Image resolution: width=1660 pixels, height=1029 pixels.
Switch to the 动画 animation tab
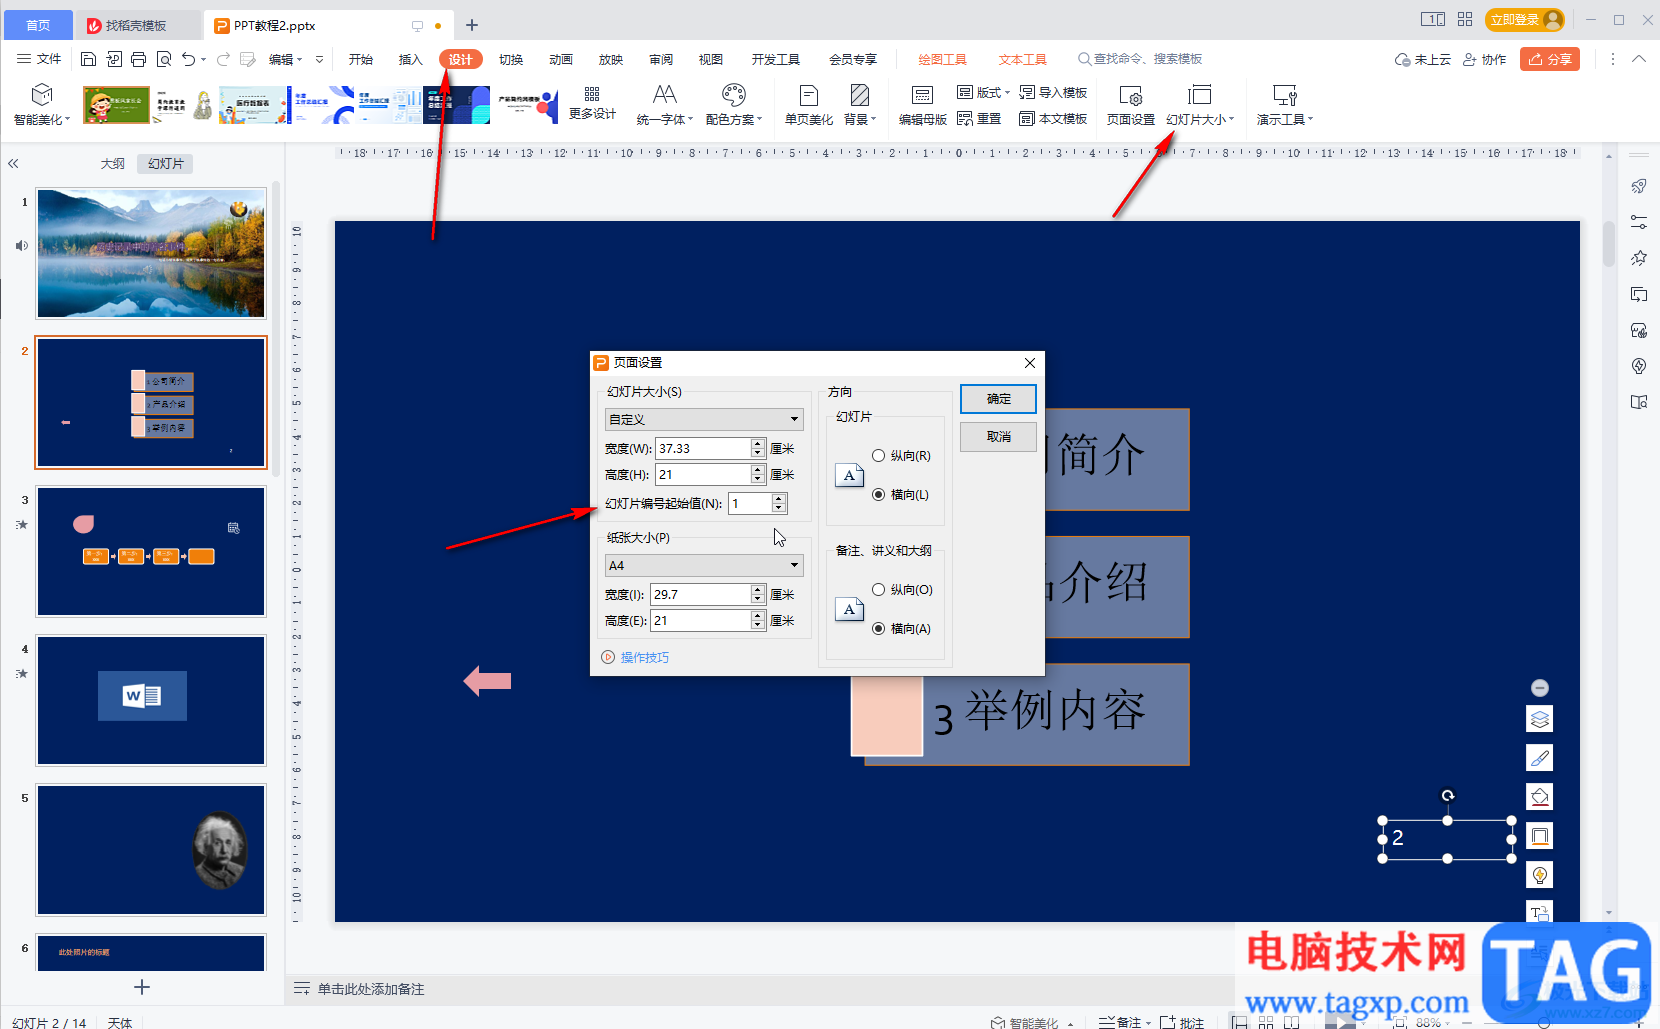coord(561,59)
